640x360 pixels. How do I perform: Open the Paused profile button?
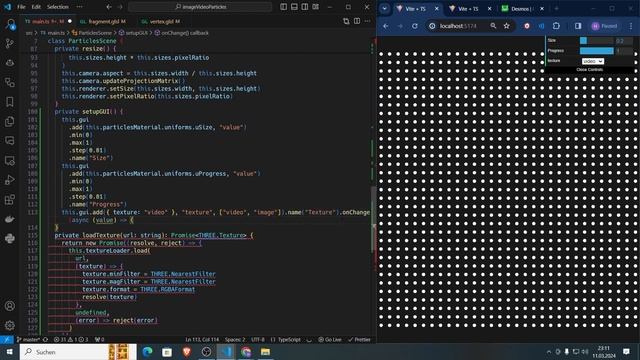point(604,26)
